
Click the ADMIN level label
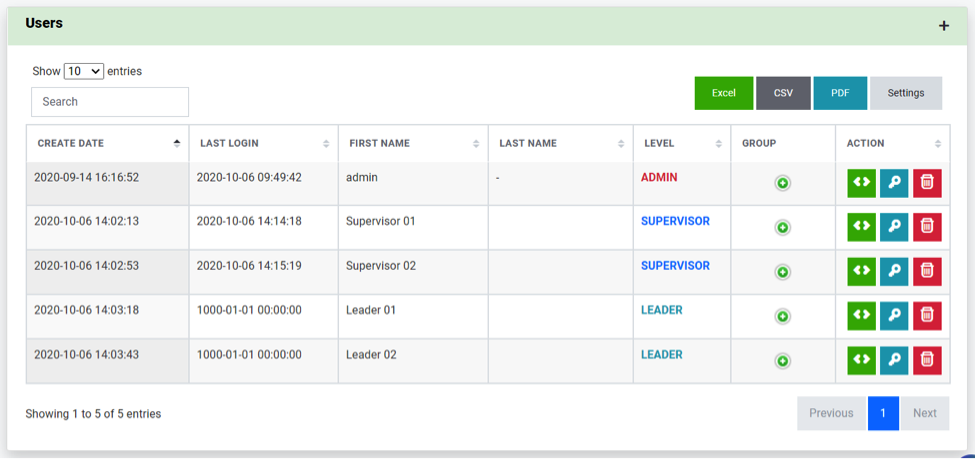tap(659, 177)
